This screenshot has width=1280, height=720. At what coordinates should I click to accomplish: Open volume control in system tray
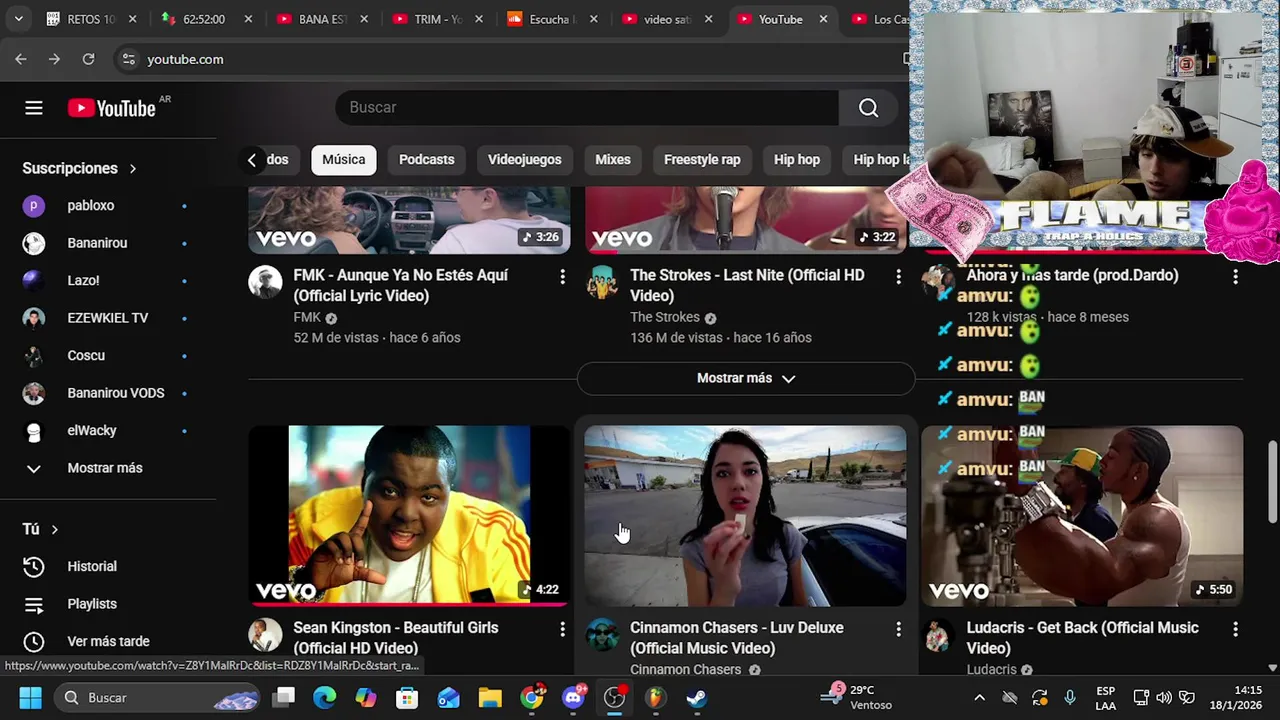tap(1164, 698)
